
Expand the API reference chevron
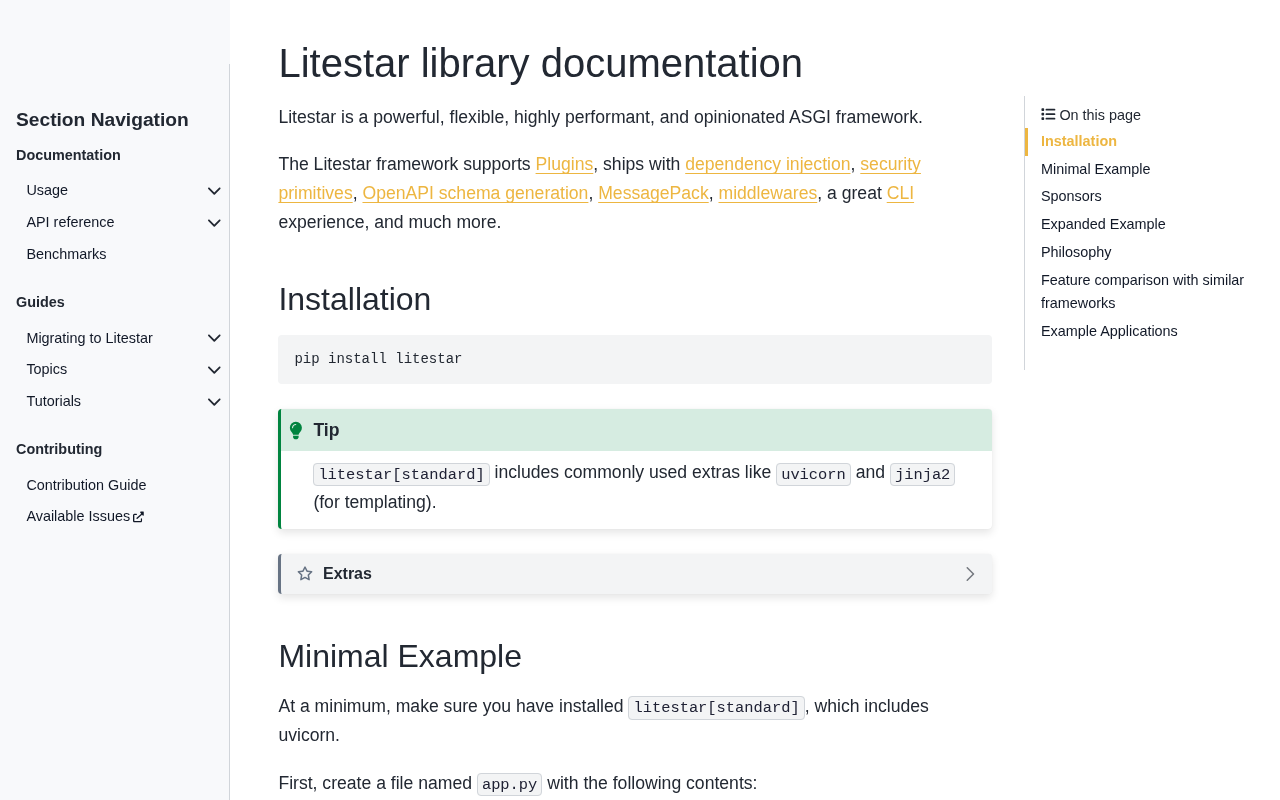tap(214, 223)
